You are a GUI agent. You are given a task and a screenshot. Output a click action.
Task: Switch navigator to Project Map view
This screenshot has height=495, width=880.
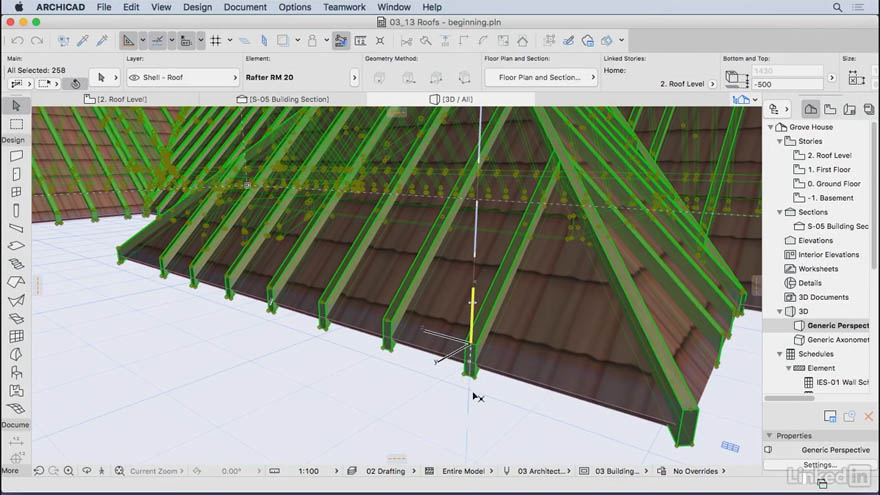click(x=810, y=109)
